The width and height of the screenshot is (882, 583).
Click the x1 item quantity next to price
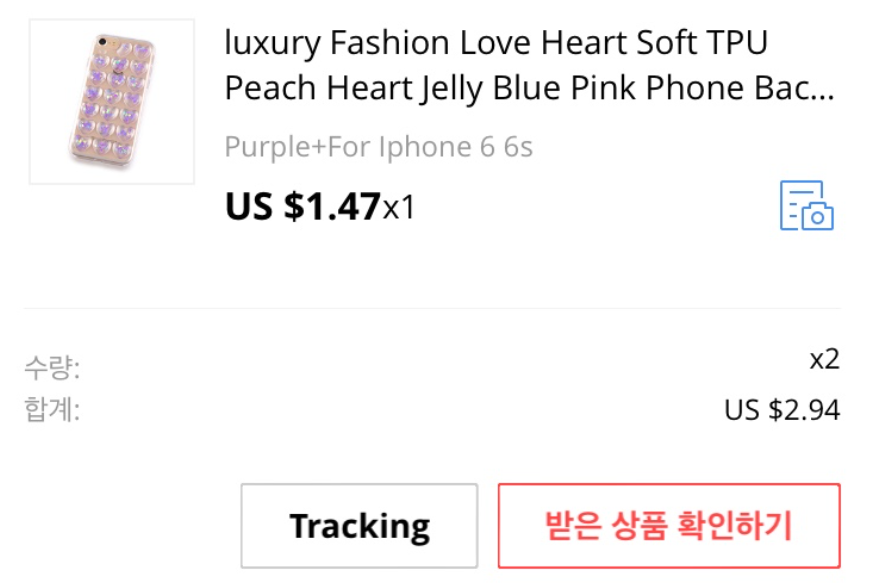pyautogui.click(x=399, y=207)
